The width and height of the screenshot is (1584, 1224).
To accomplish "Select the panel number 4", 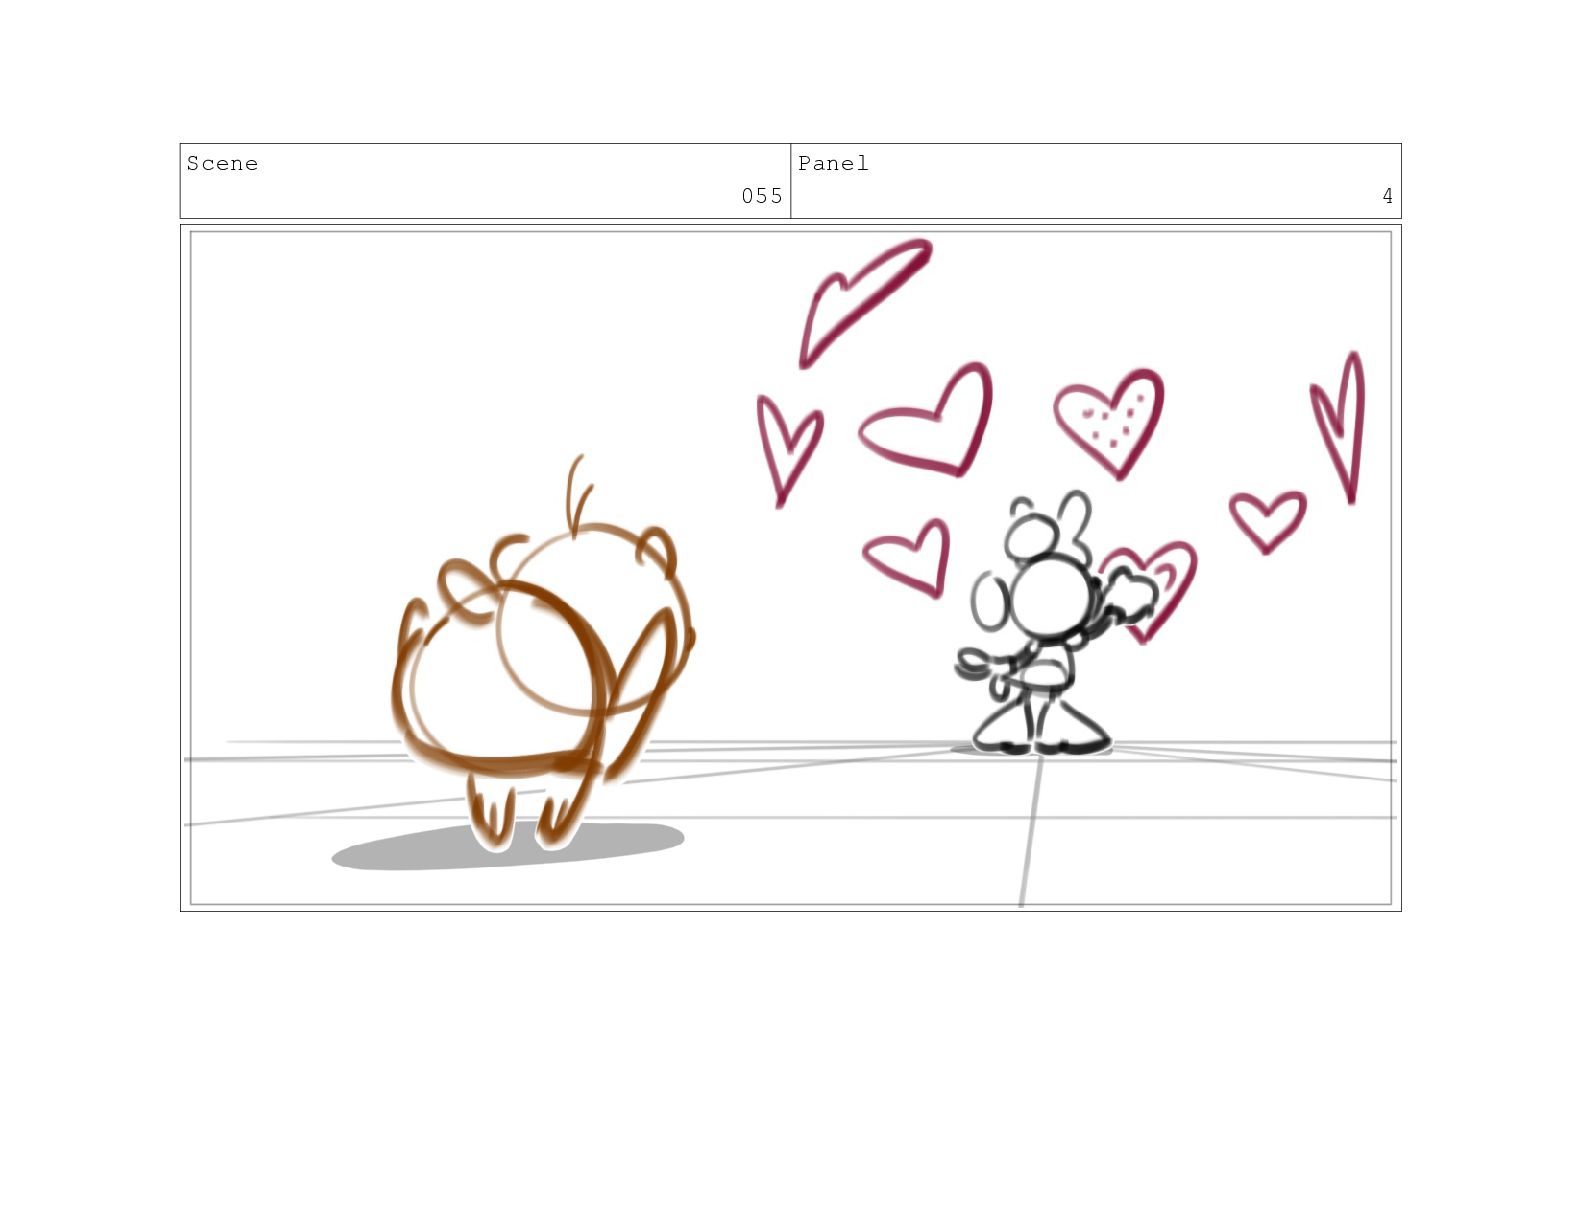I will pos(1387,196).
